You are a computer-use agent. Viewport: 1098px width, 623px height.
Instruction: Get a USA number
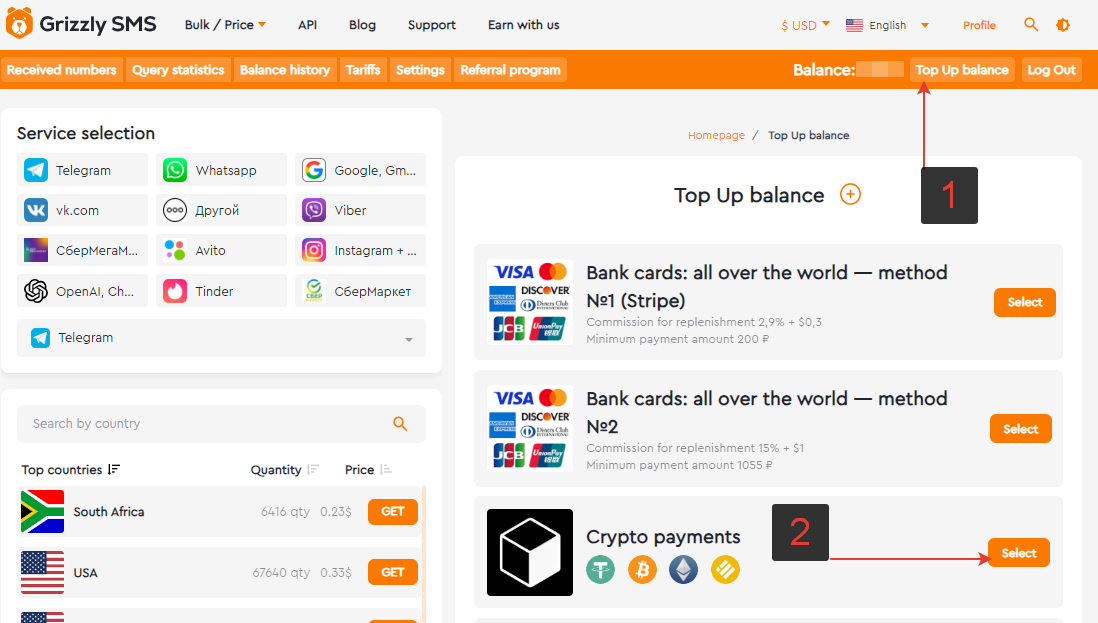pos(392,573)
